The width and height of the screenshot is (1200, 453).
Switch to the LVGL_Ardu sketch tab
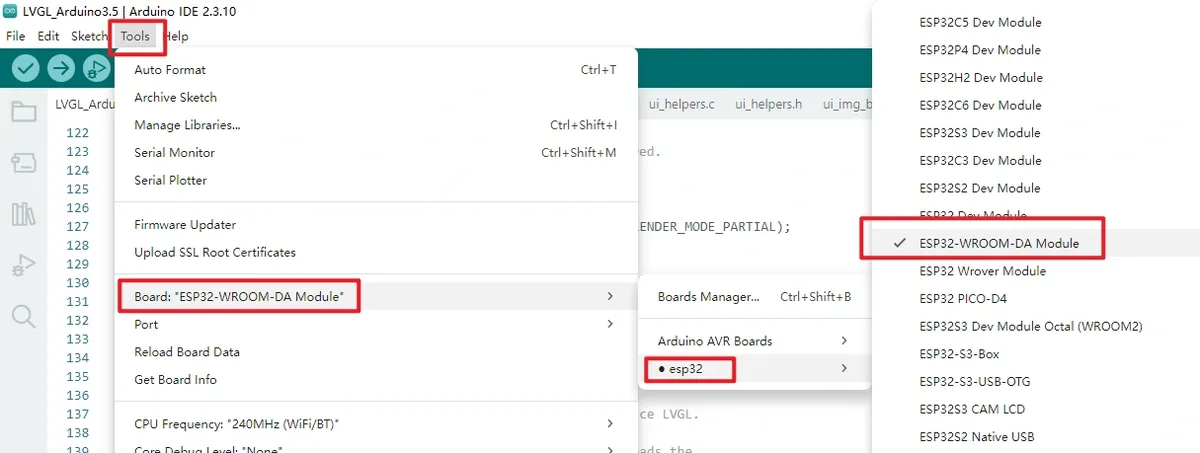[83, 104]
